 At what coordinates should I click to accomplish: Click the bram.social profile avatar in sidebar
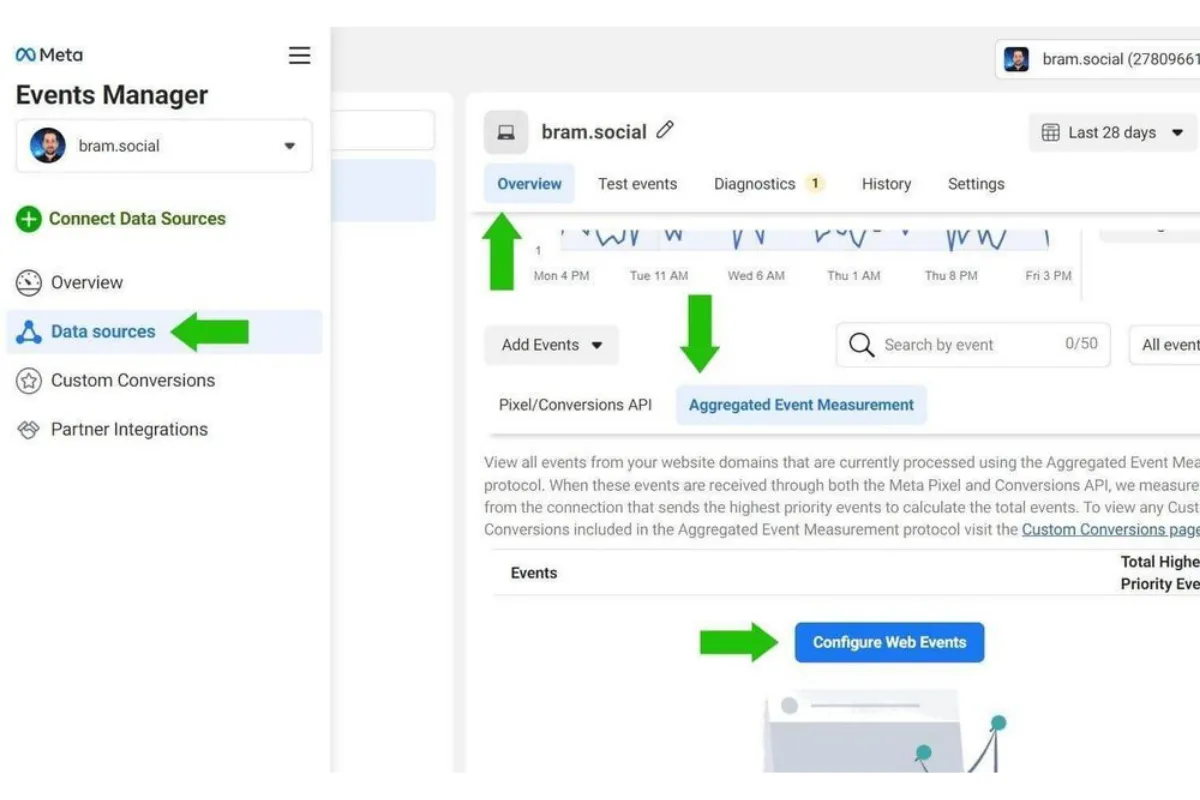(48, 146)
